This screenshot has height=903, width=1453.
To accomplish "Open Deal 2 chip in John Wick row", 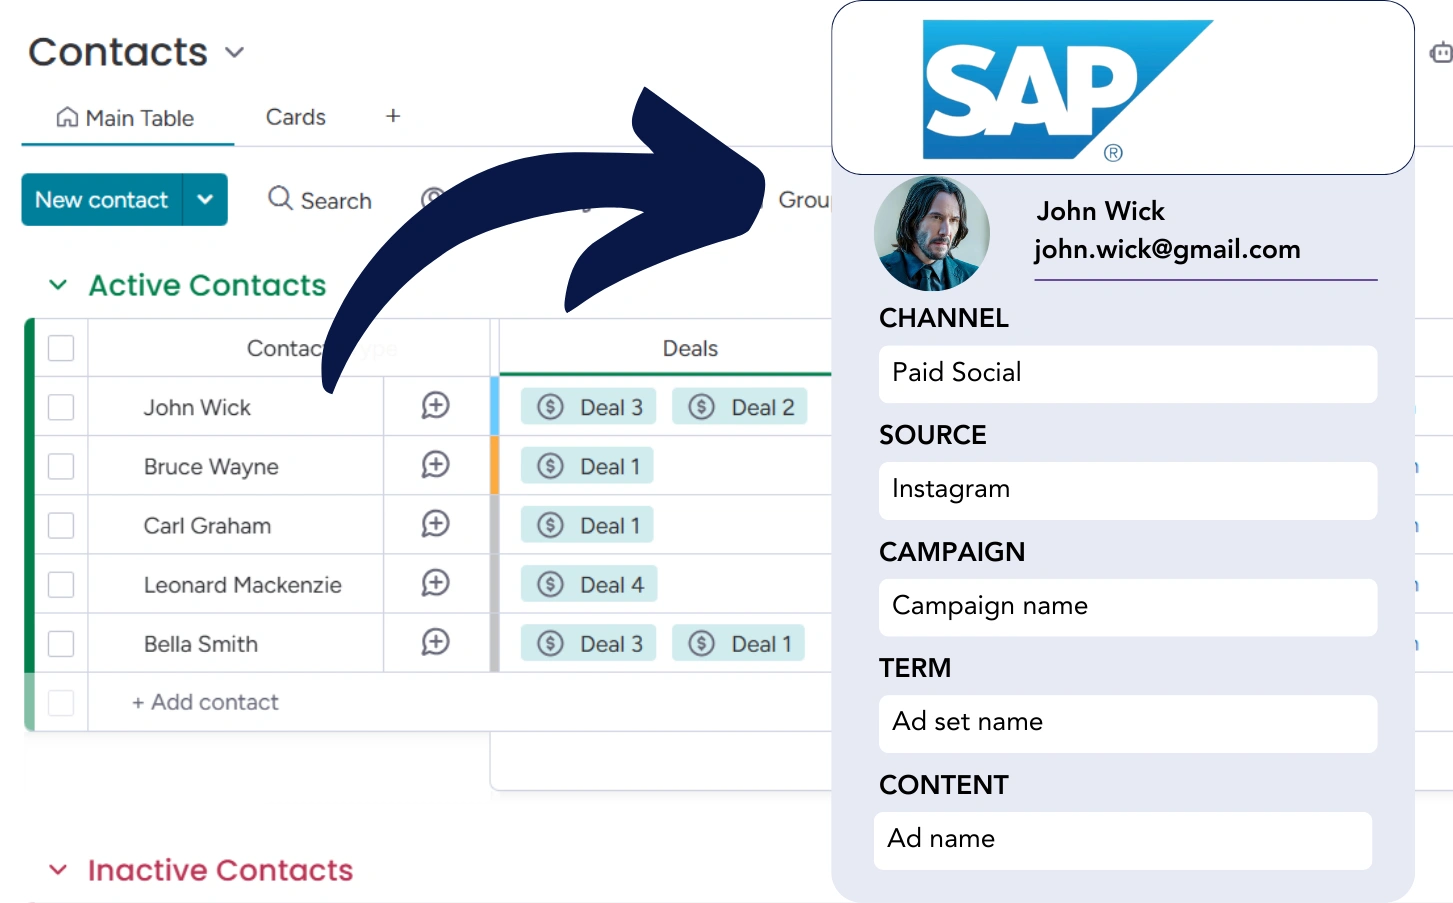I will 740,407.
